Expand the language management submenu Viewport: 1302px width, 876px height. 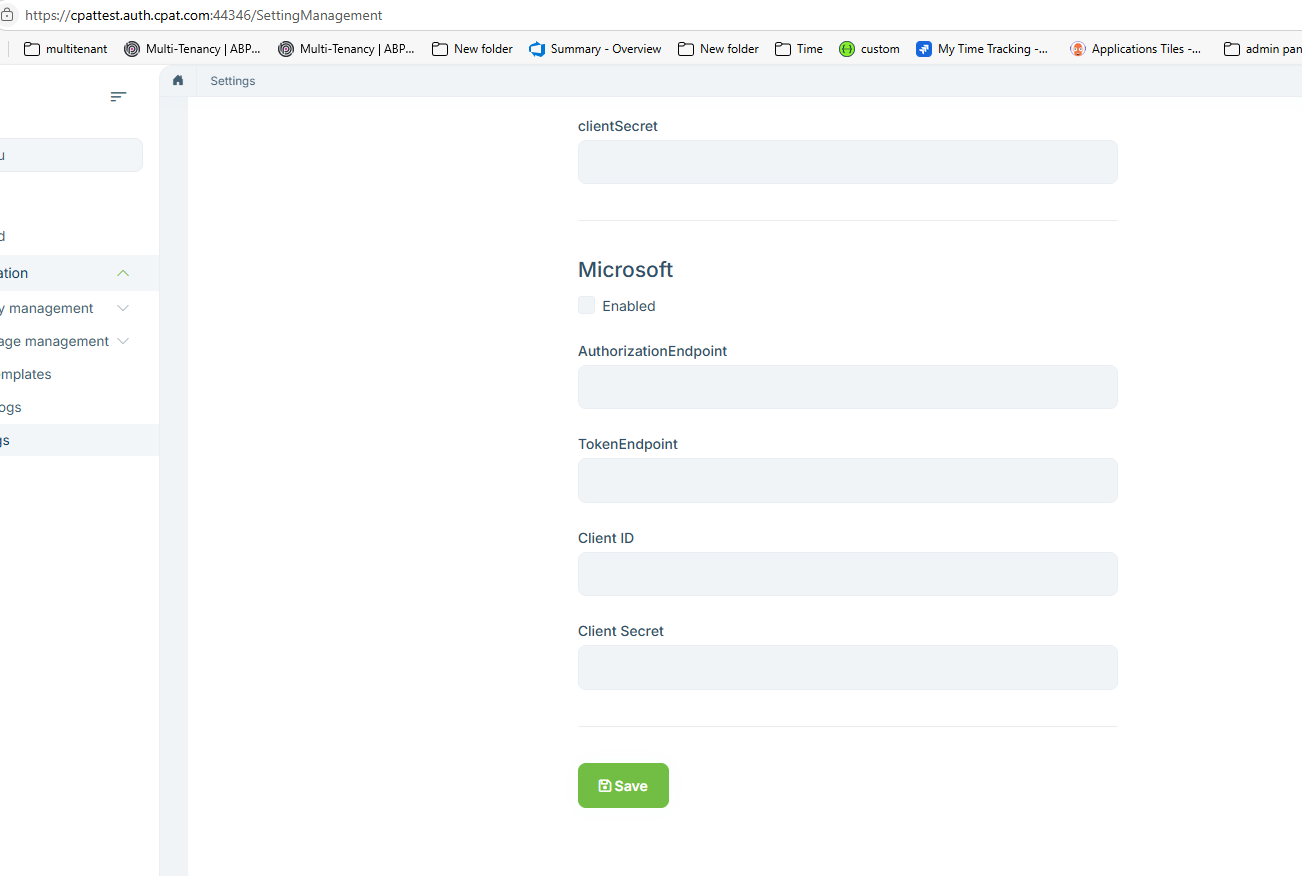click(123, 341)
